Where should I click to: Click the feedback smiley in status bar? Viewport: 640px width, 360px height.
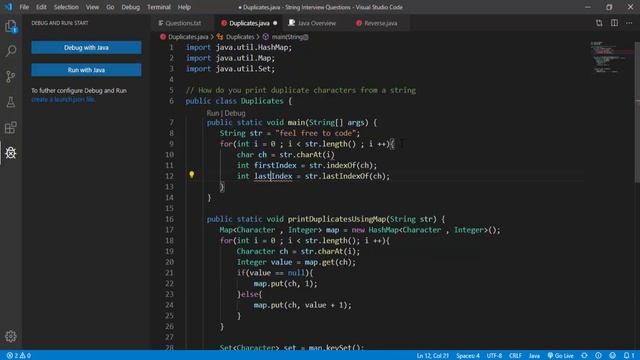point(612,356)
